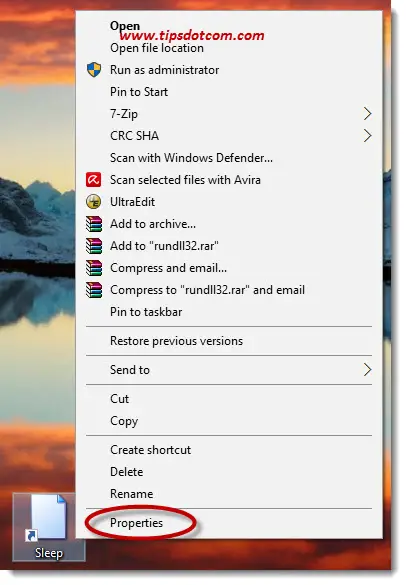Viewport: 406px width, 585px height.
Task: Click the WinRAR icon beside Compress to "rundll32.rar" and email
Action: click(94, 290)
